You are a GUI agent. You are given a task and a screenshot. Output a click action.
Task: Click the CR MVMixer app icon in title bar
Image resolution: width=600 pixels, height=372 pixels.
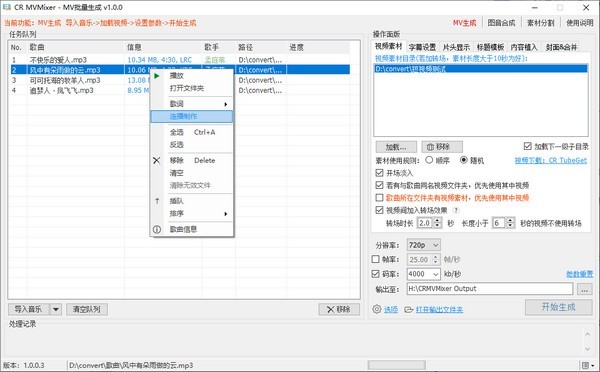pos(7,7)
